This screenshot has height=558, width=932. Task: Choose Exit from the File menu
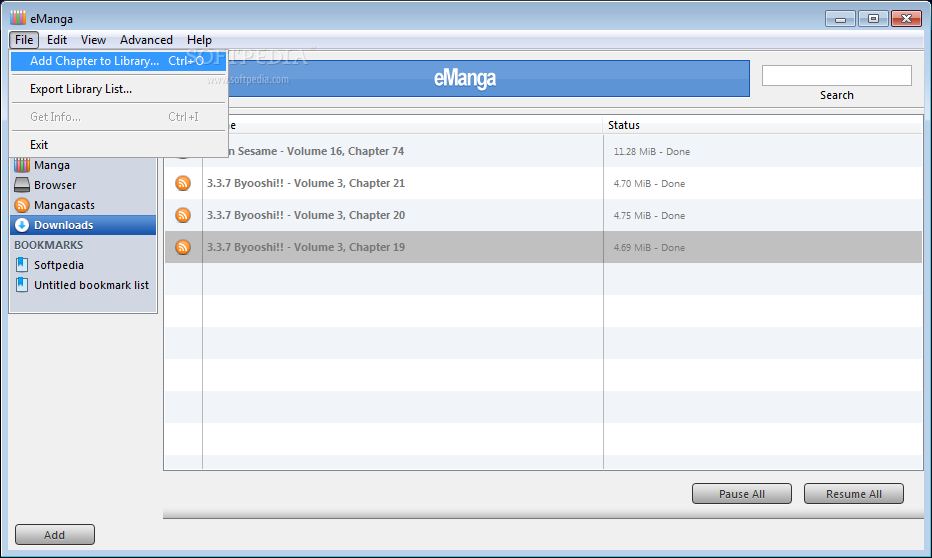pos(118,144)
